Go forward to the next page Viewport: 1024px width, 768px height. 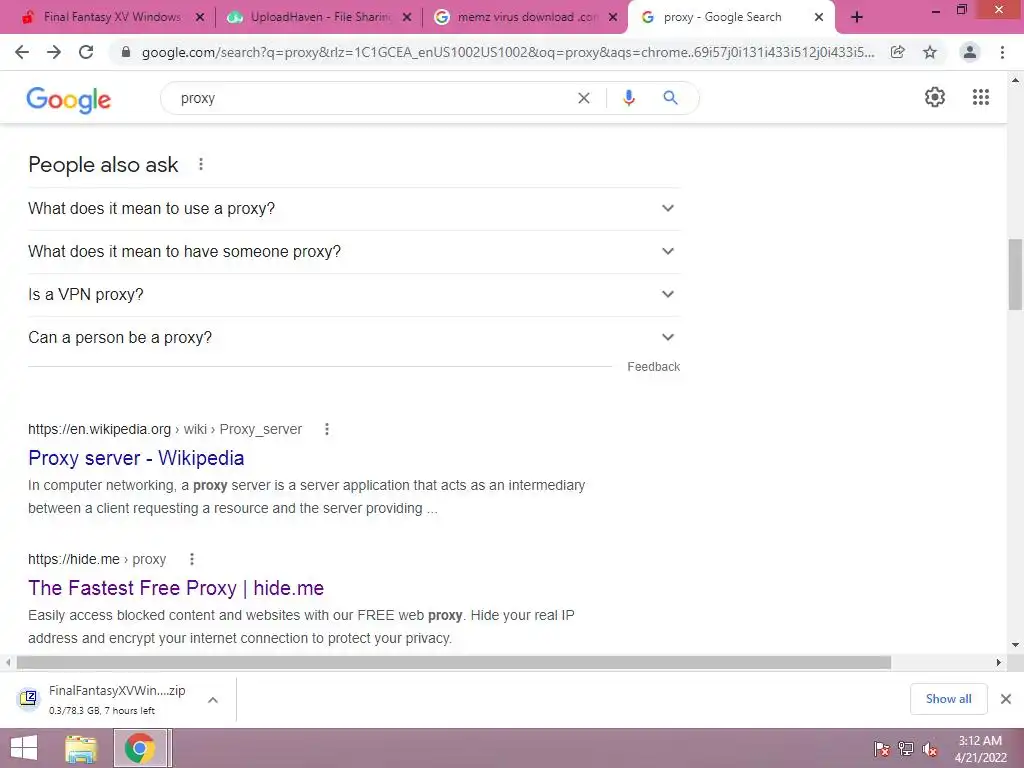pyautogui.click(x=54, y=52)
